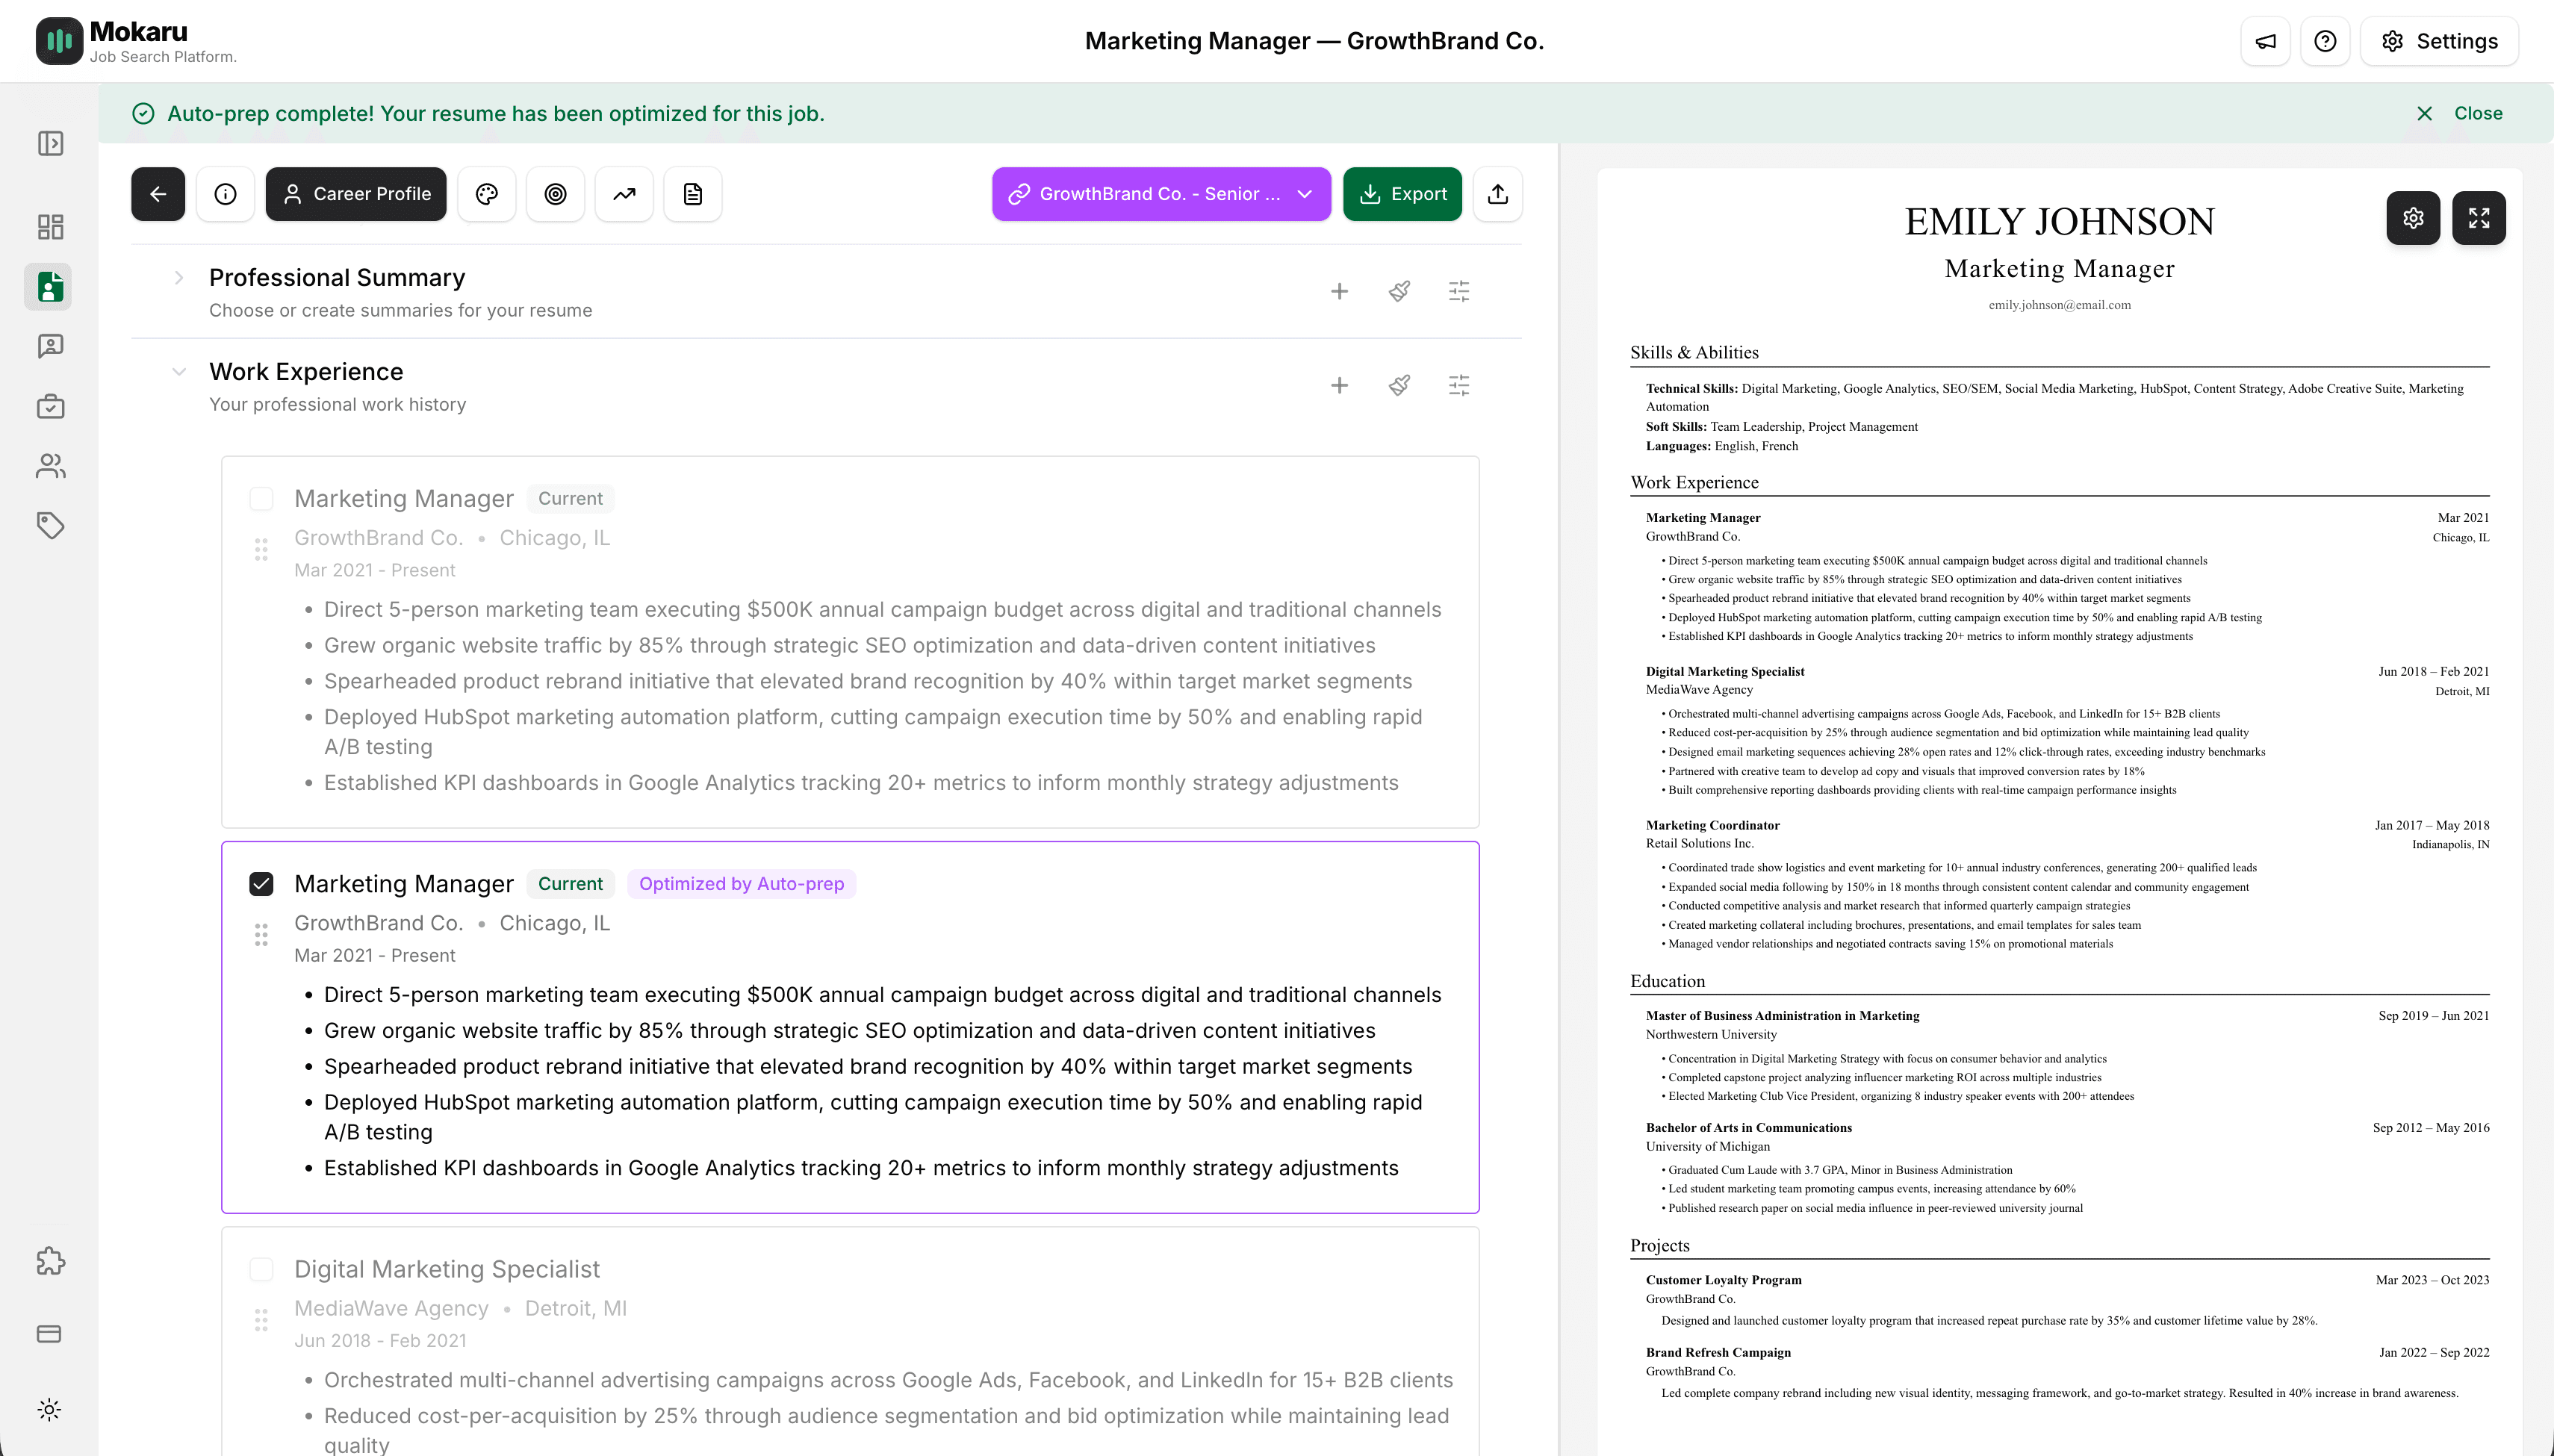Open the document icon next to trends

[692, 193]
